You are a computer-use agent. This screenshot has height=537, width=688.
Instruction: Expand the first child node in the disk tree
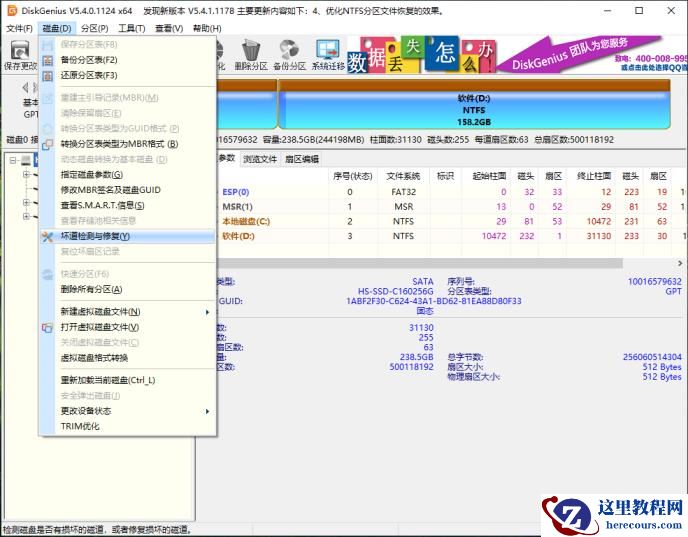point(26,175)
